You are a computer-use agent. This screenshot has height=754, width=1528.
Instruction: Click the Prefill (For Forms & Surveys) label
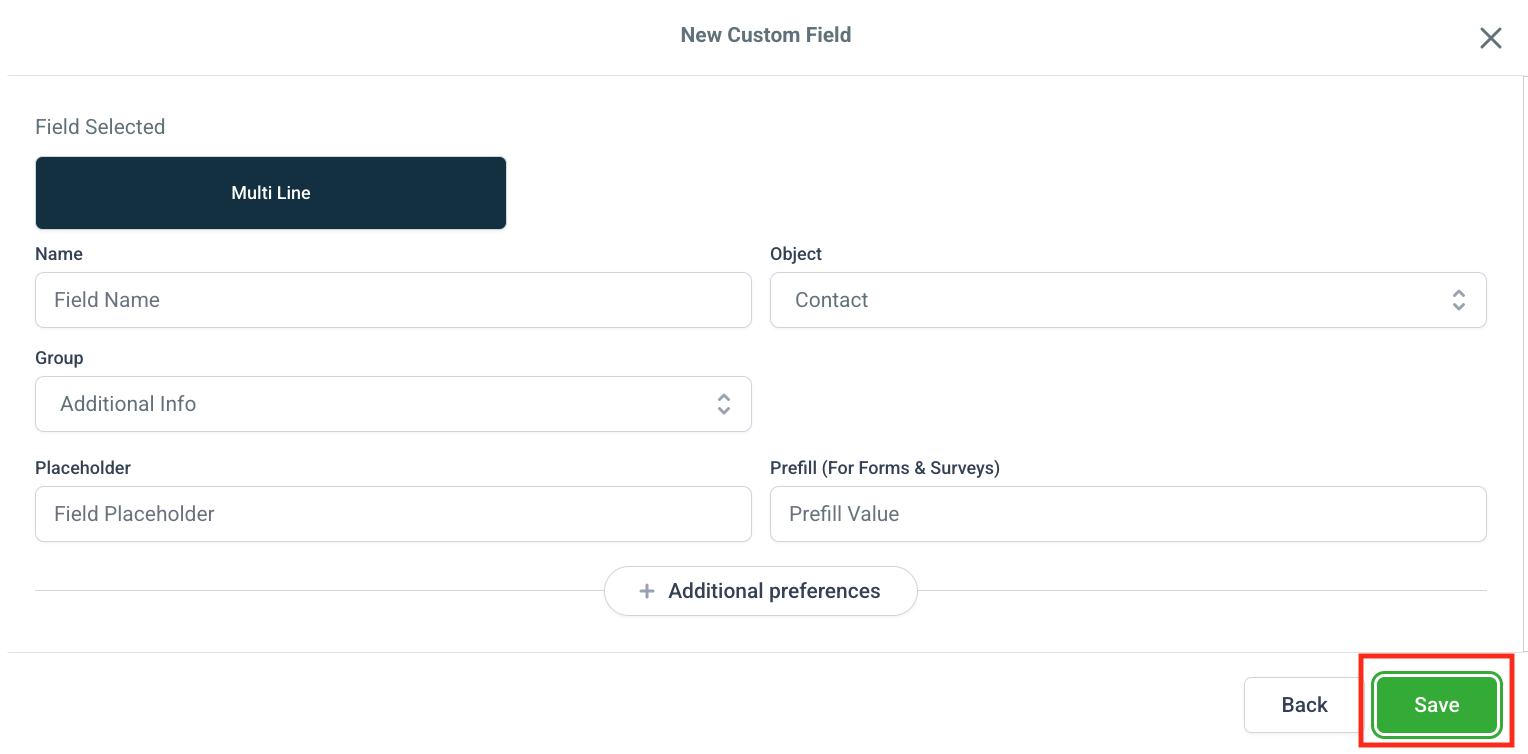(x=884, y=468)
